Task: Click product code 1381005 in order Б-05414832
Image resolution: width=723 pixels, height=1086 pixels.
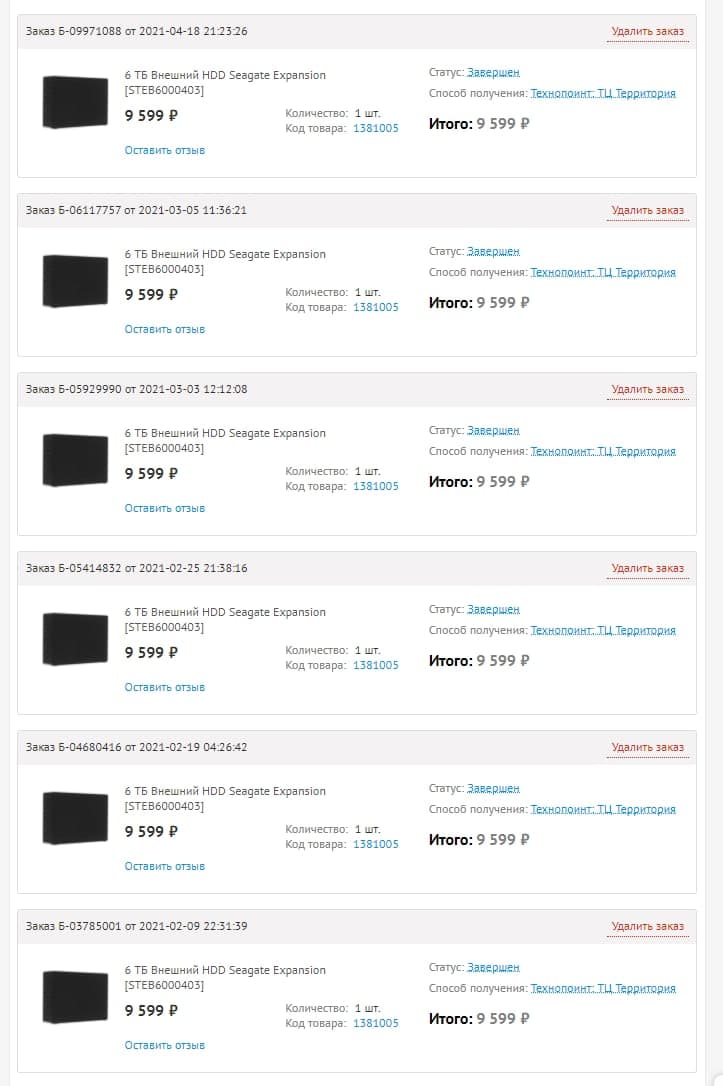Action: point(375,665)
